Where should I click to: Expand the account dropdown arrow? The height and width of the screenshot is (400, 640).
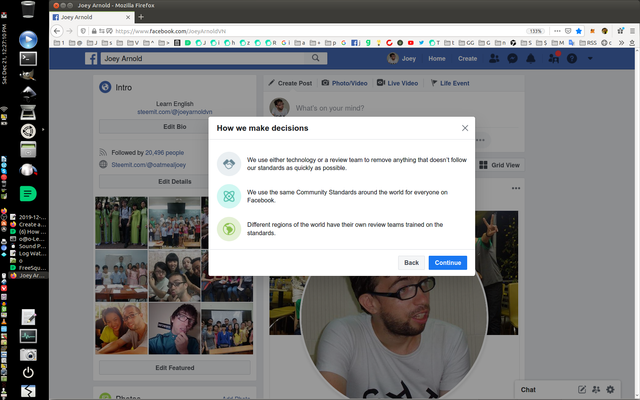590,58
